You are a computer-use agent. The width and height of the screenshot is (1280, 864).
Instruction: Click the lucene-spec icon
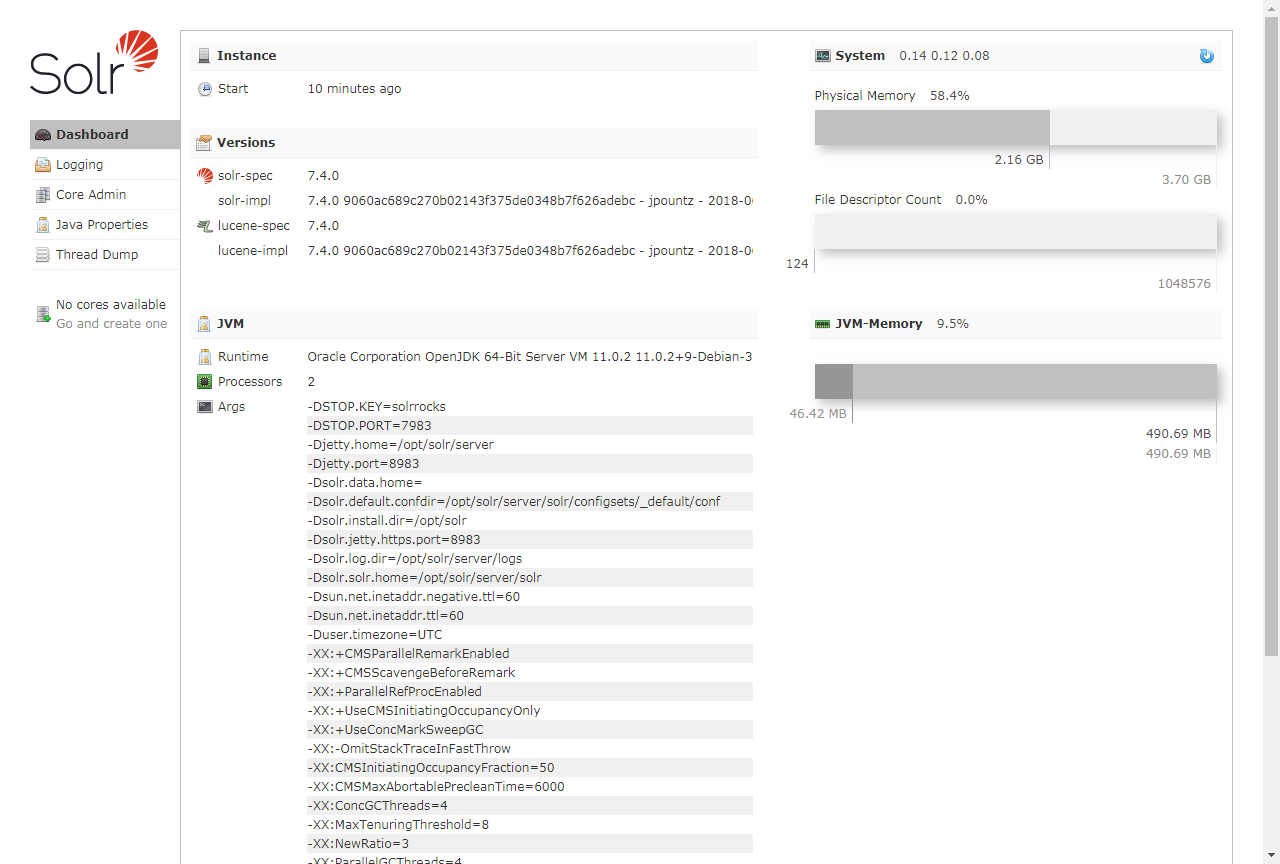(205, 226)
